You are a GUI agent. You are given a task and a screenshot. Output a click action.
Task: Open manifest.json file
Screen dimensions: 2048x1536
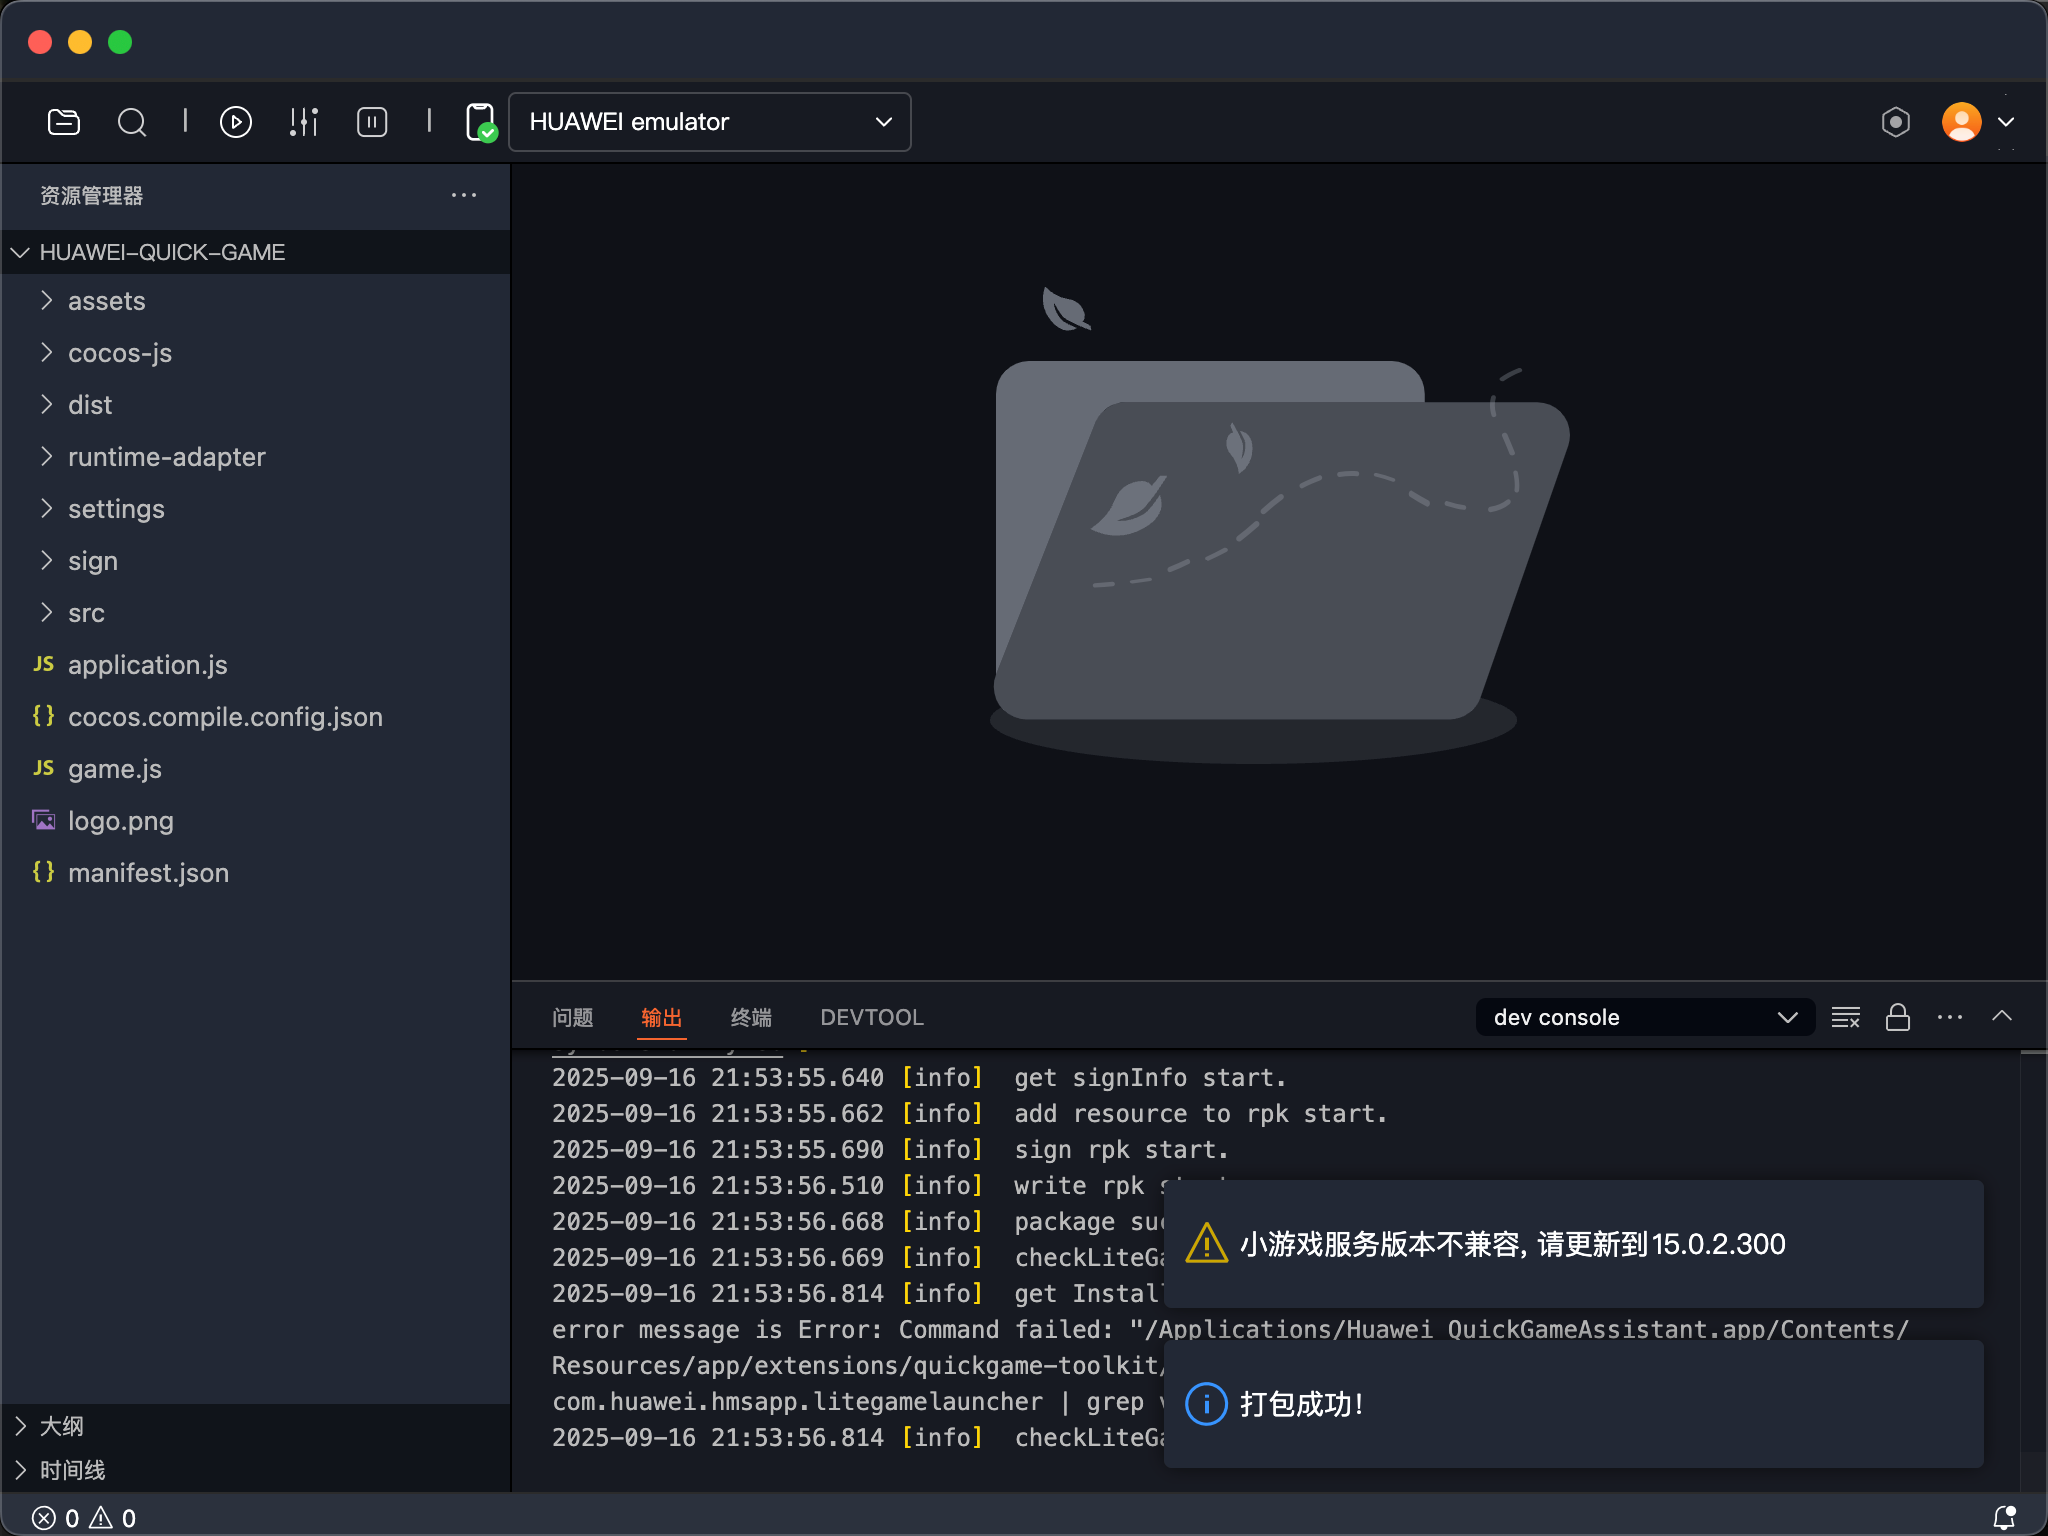coord(148,873)
